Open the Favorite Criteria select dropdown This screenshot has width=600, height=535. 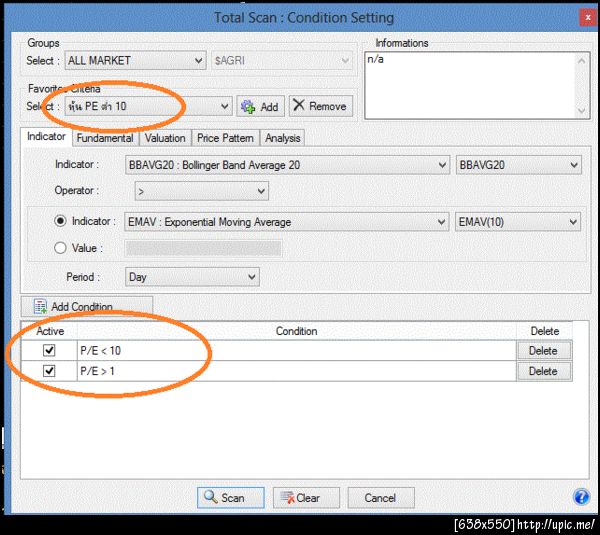point(148,106)
